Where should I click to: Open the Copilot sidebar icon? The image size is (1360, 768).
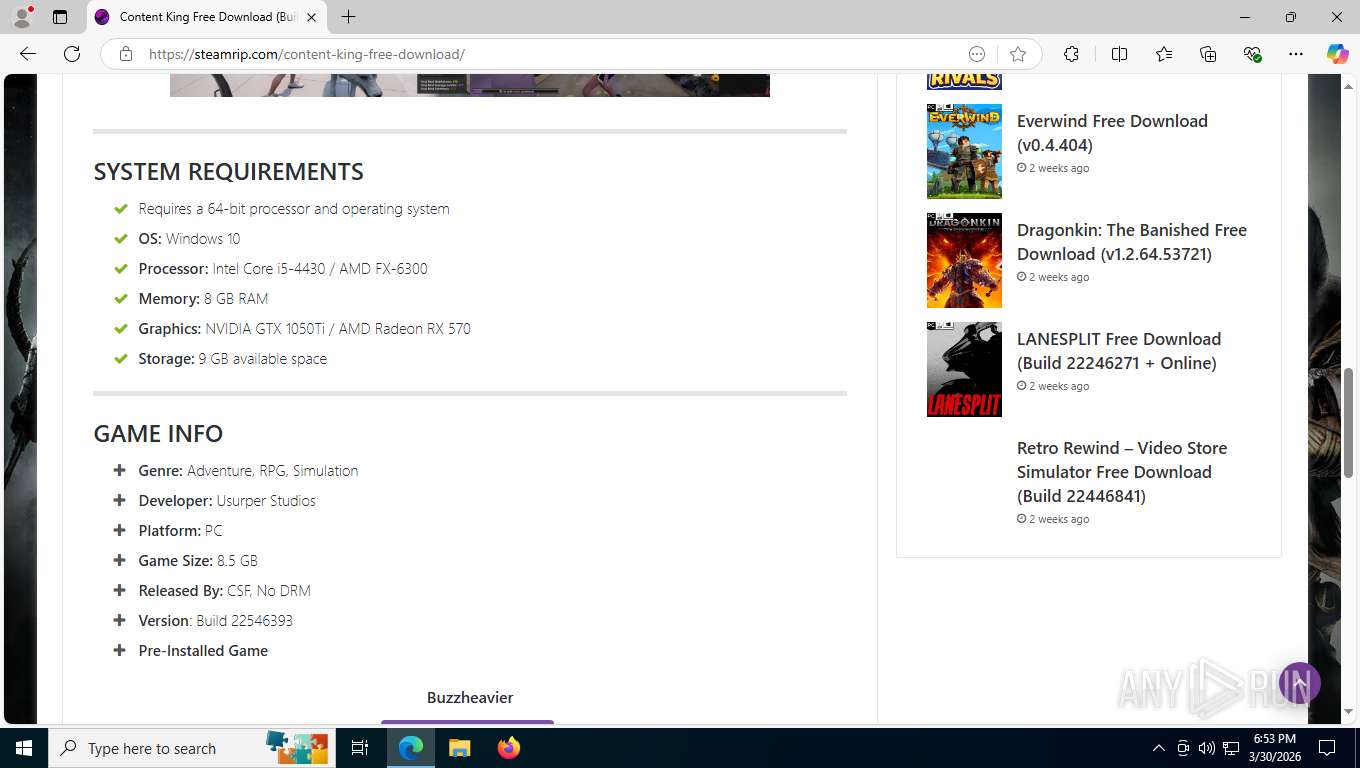coord(1338,54)
